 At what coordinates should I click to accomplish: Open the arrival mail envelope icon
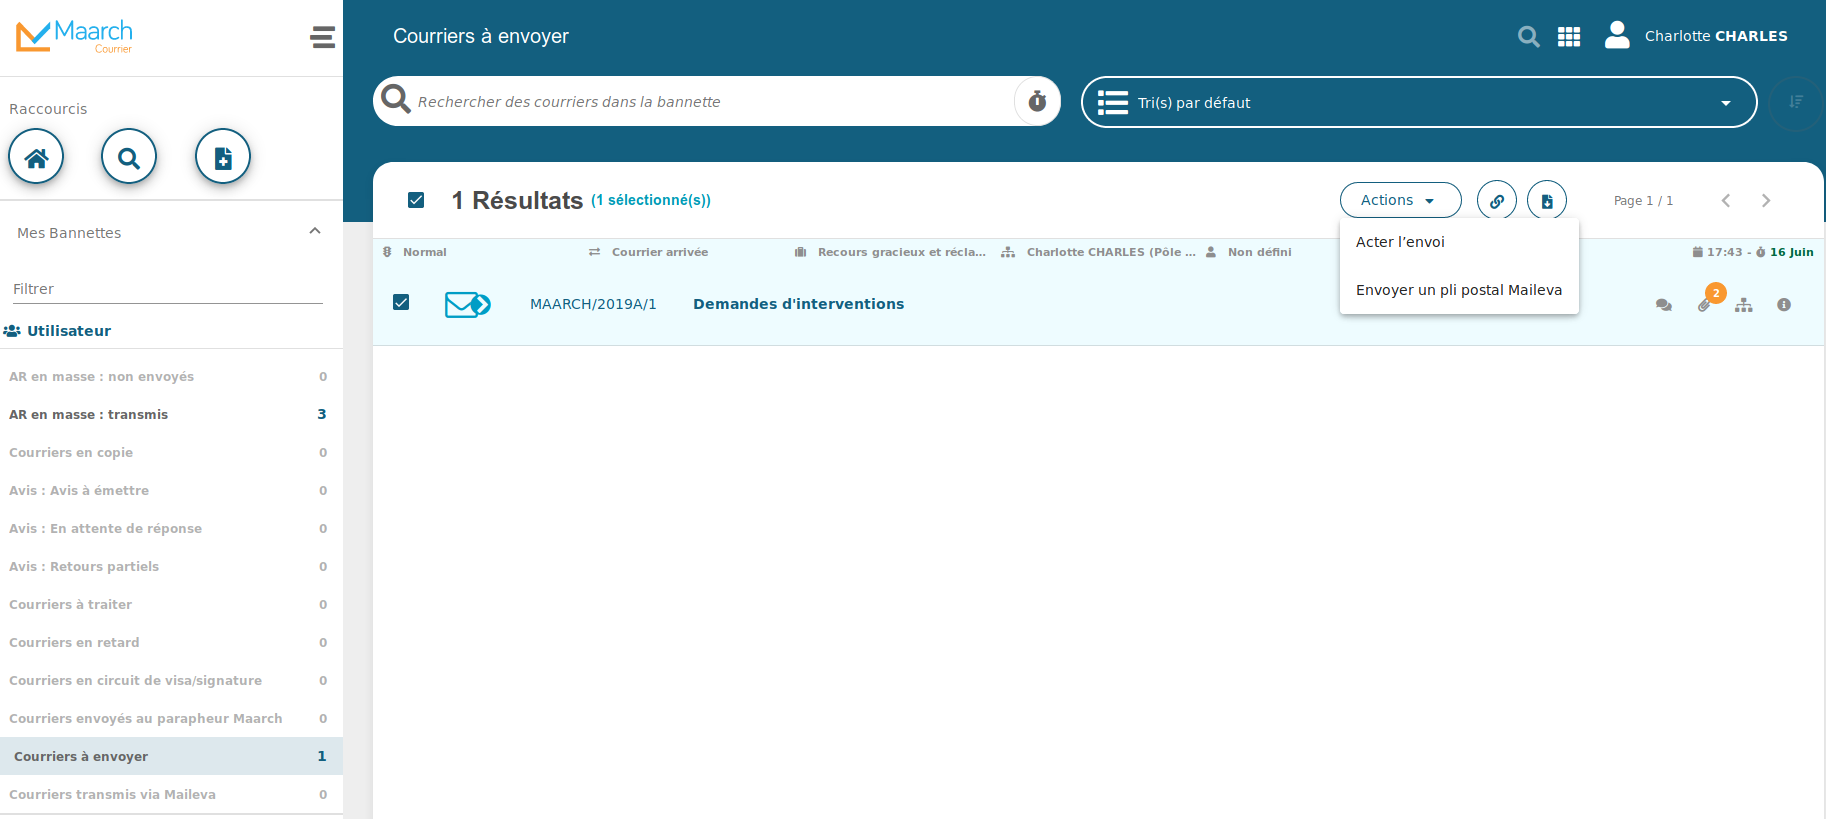(x=467, y=304)
